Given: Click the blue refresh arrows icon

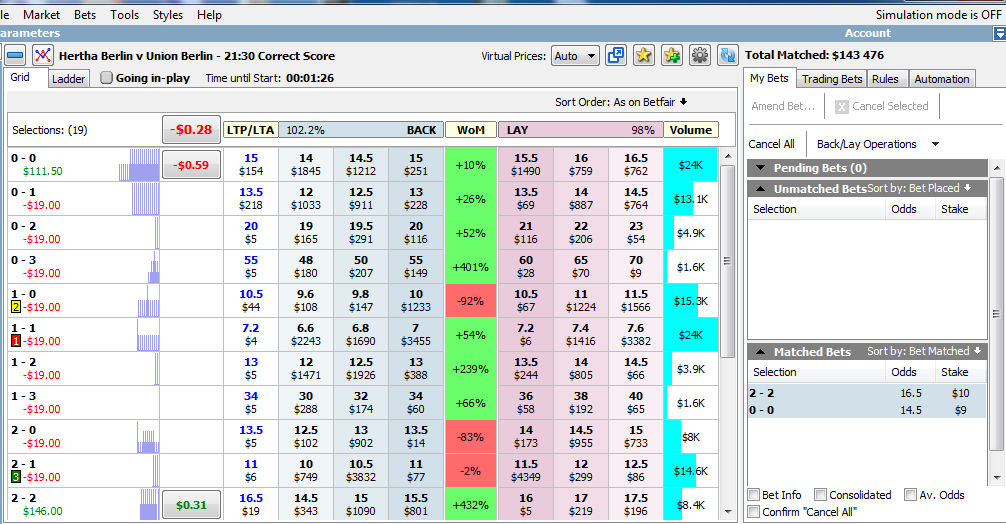Looking at the screenshot, I should [x=728, y=56].
